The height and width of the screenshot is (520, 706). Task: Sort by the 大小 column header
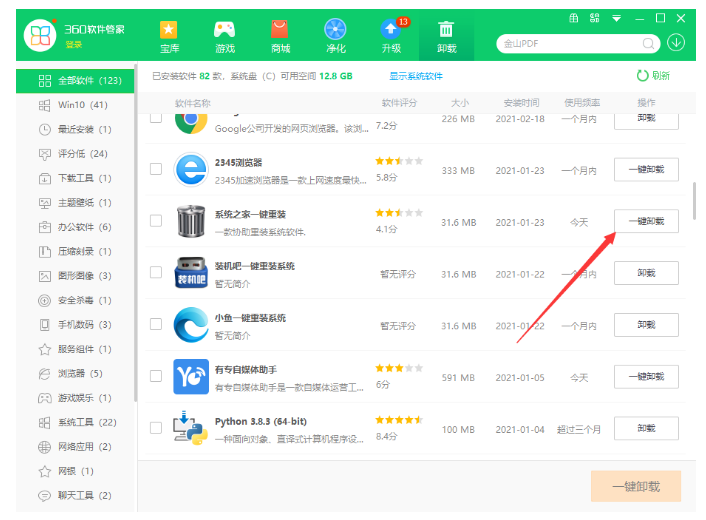459,103
